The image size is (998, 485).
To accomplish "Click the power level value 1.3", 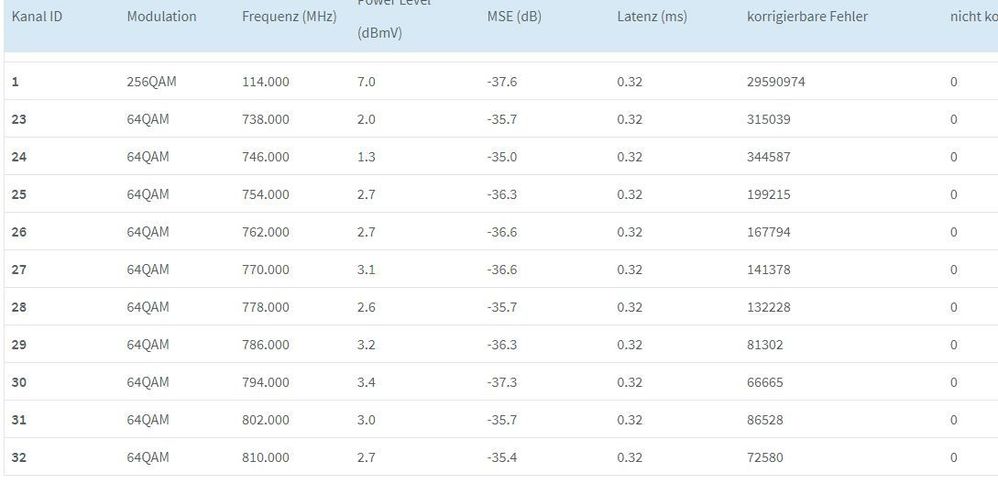I will coord(366,157).
